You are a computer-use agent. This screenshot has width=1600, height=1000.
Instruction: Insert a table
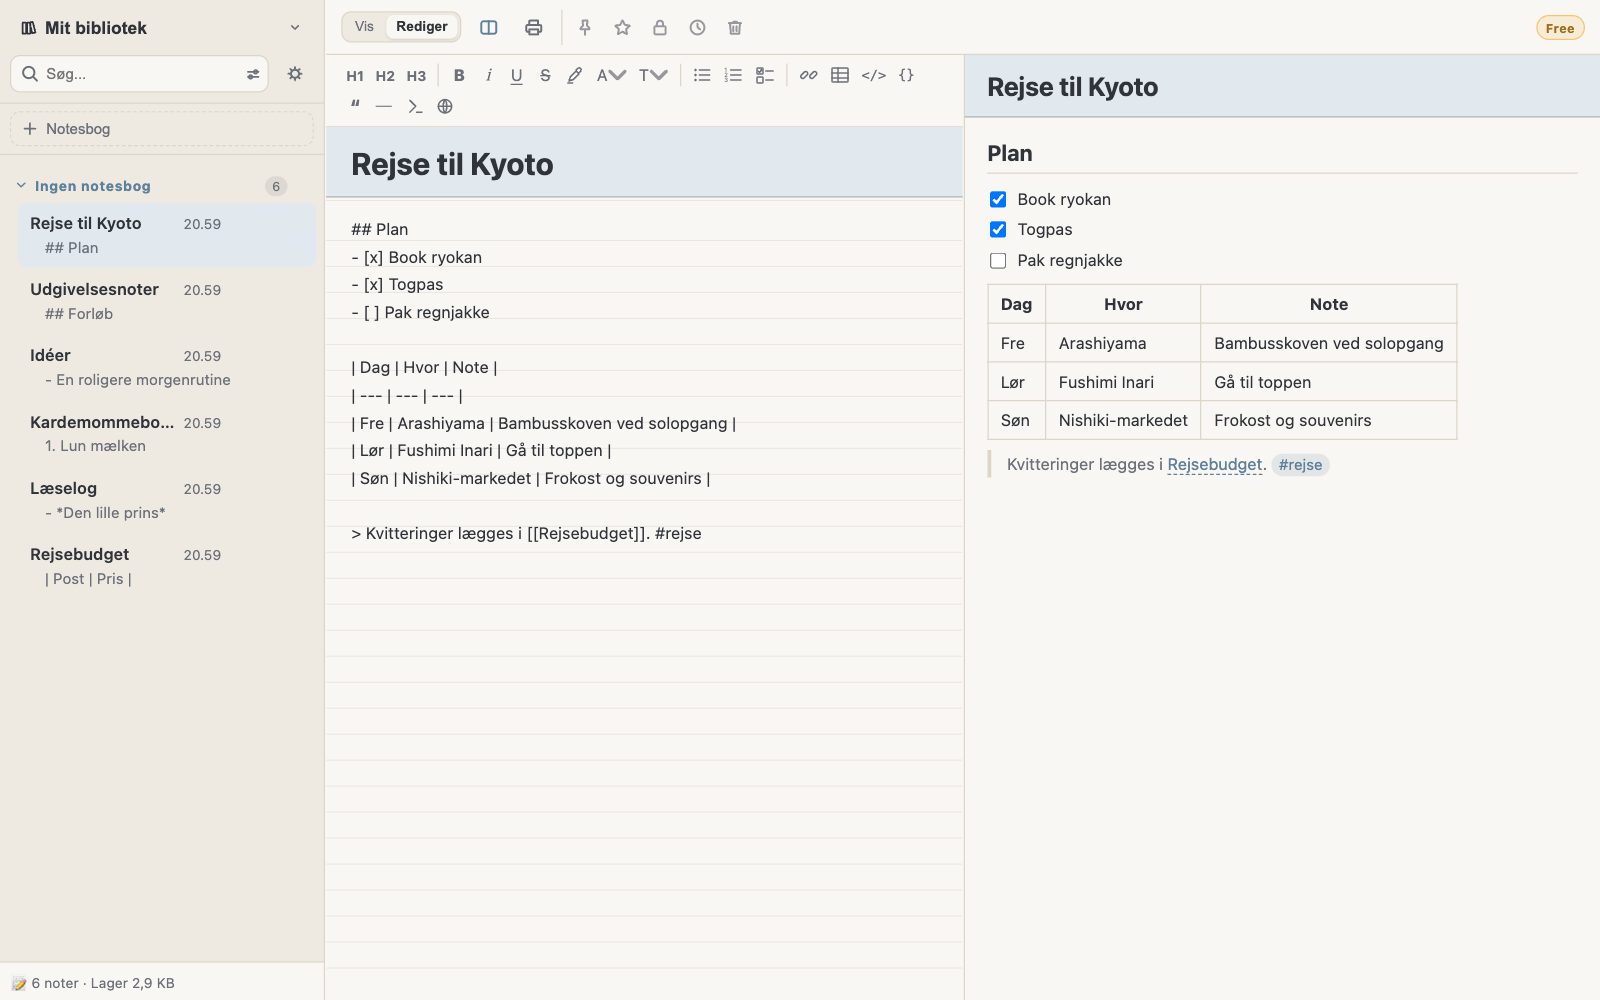tap(840, 75)
